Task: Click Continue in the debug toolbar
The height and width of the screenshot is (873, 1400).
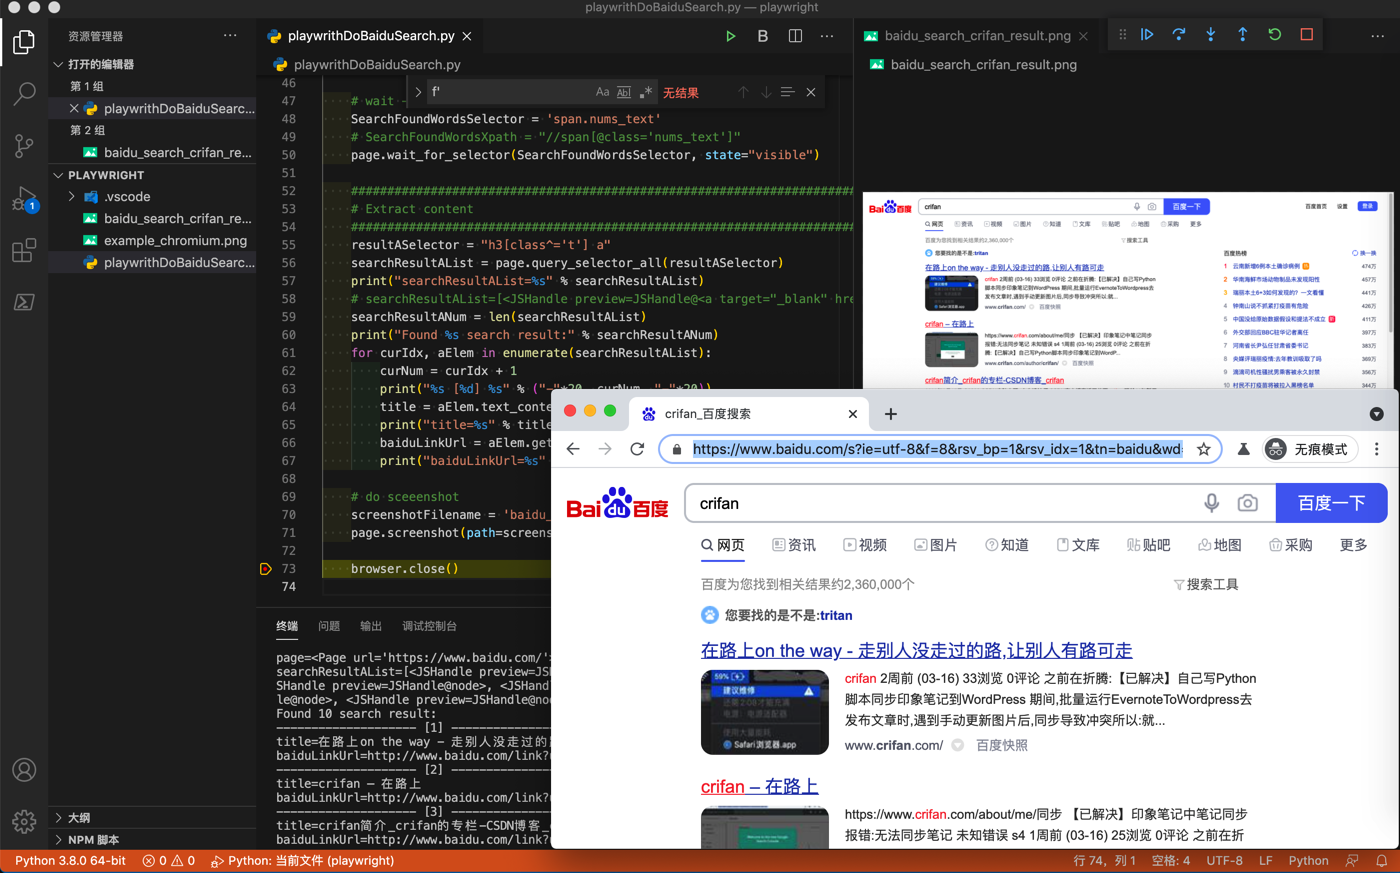Action: [x=1147, y=34]
